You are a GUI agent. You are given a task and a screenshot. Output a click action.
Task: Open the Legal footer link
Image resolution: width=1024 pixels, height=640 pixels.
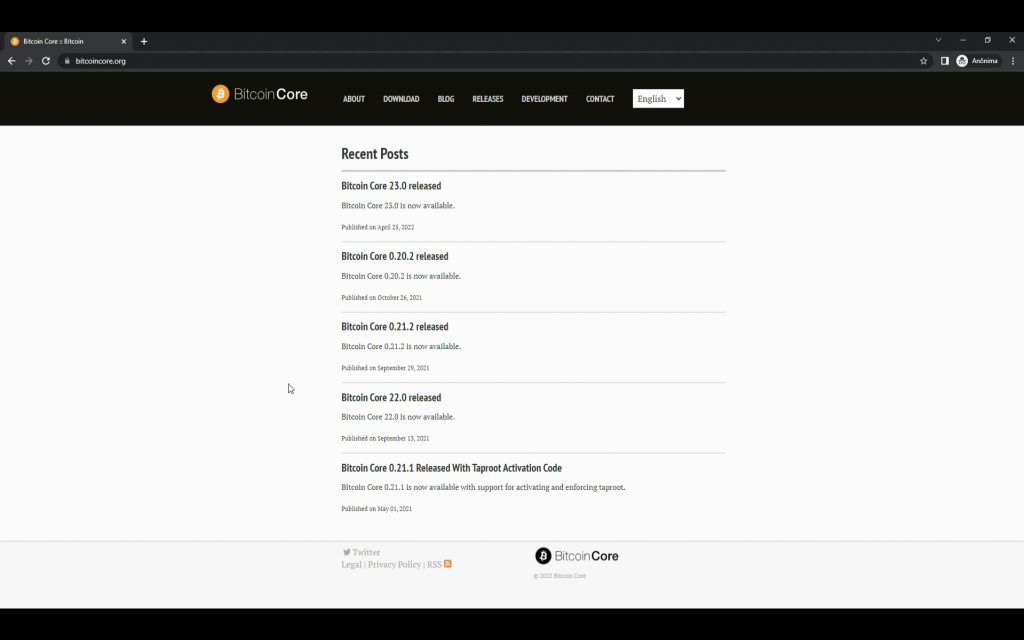point(351,564)
